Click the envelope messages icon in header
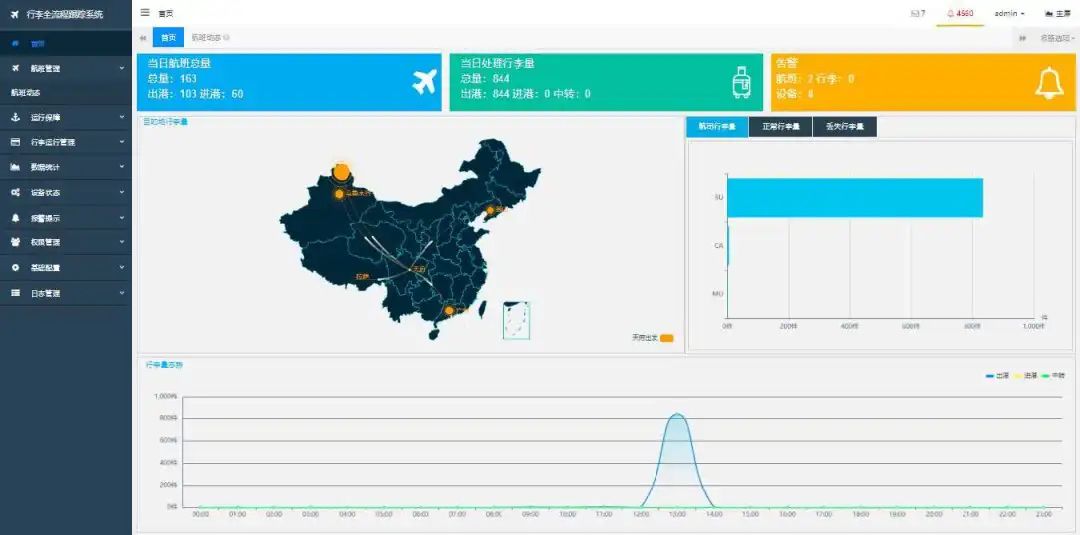The image size is (1080, 535). pyautogui.click(x=917, y=13)
